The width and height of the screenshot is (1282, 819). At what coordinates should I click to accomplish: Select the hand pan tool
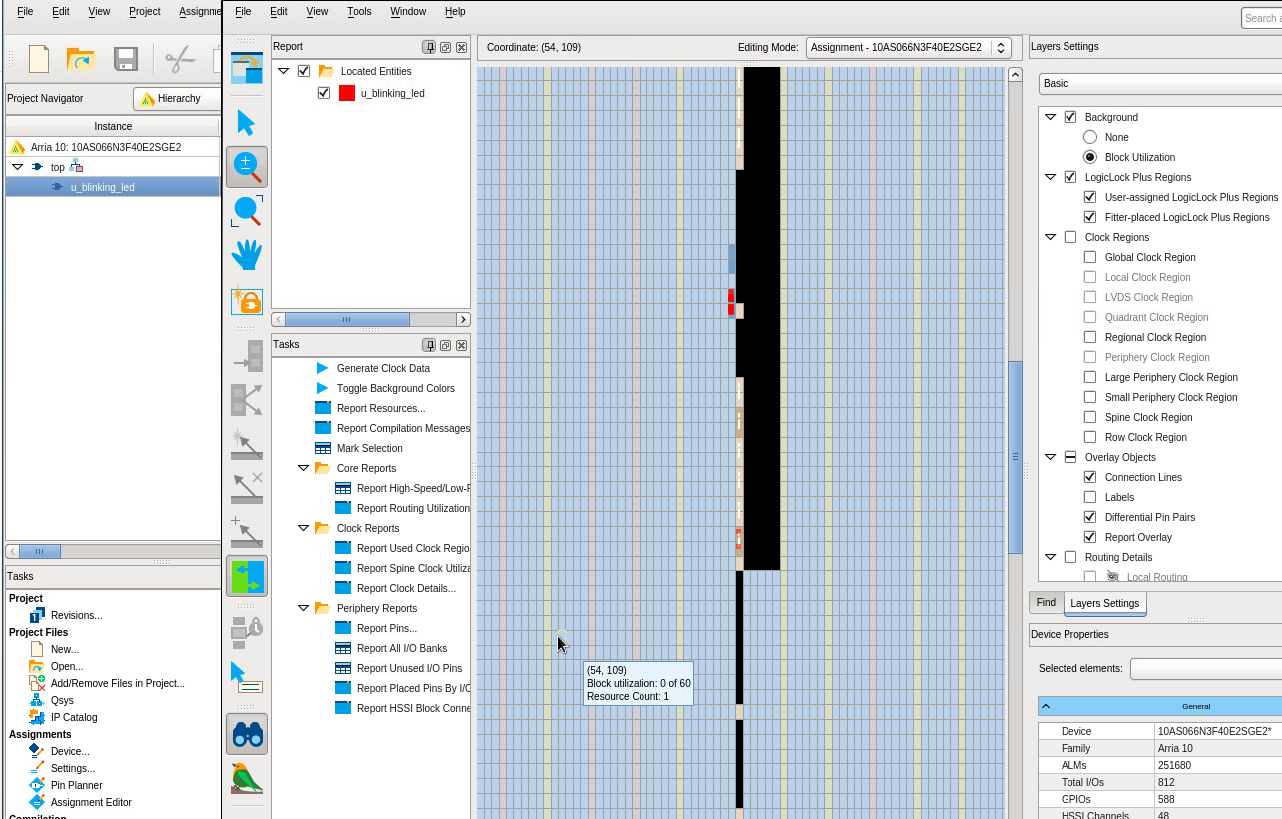[246, 255]
